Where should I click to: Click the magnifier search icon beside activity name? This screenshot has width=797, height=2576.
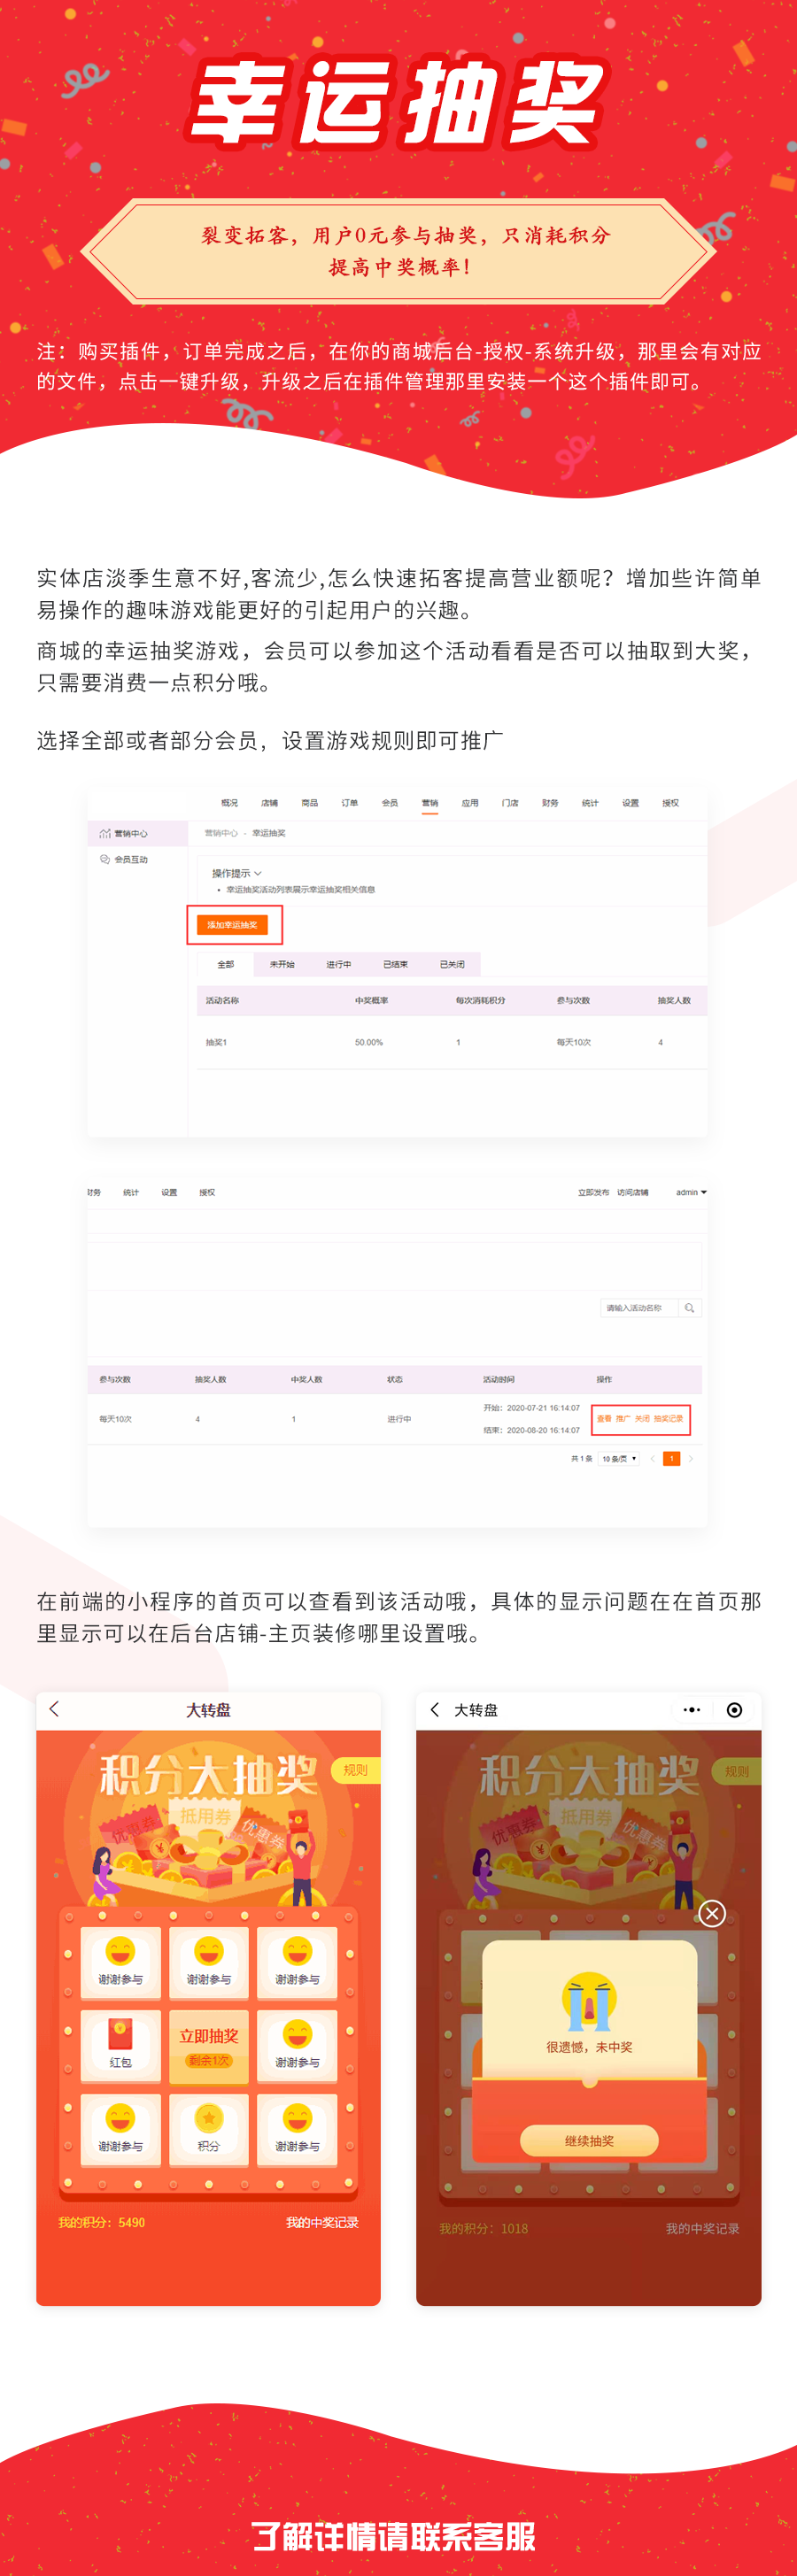(x=689, y=1308)
